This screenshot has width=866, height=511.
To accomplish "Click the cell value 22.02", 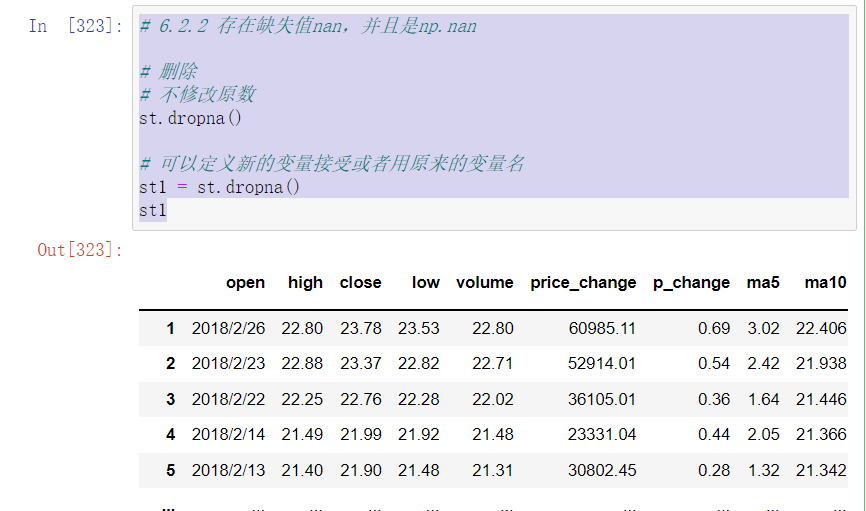I will coord(493,399).
